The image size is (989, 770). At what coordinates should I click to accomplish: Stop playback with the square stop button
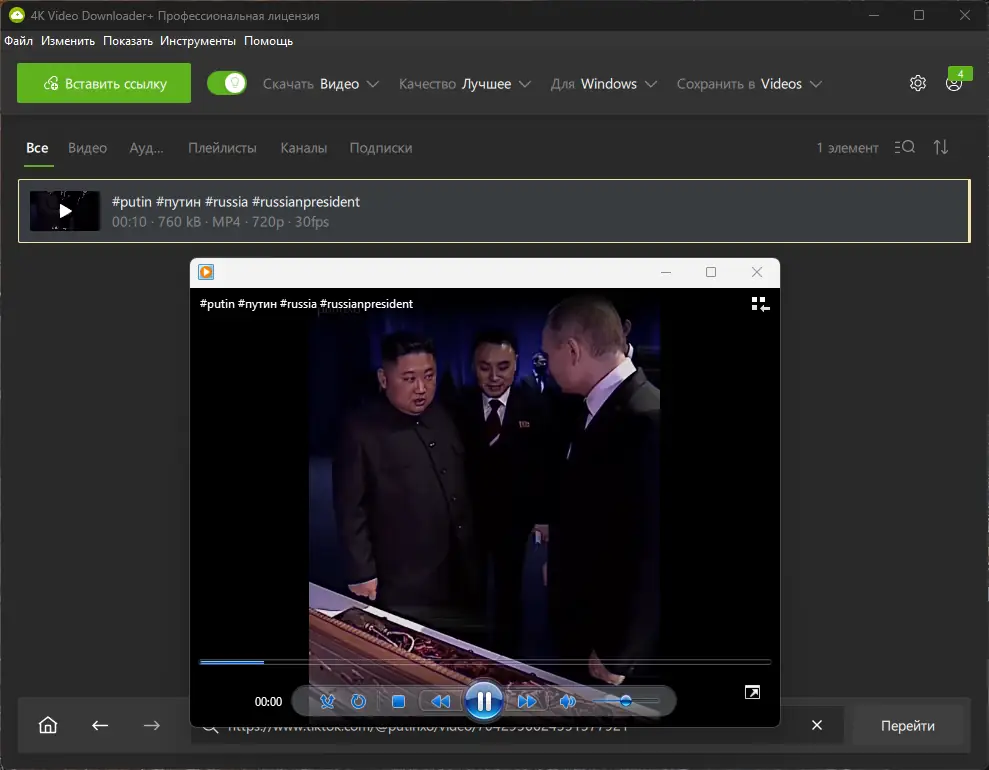[398, 701]
